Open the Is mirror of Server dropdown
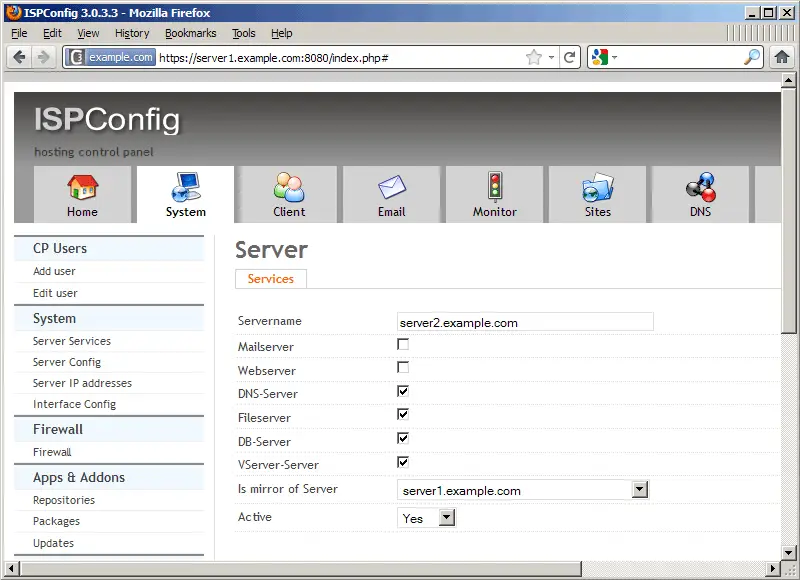800x580 pixels. click(523, 490)
